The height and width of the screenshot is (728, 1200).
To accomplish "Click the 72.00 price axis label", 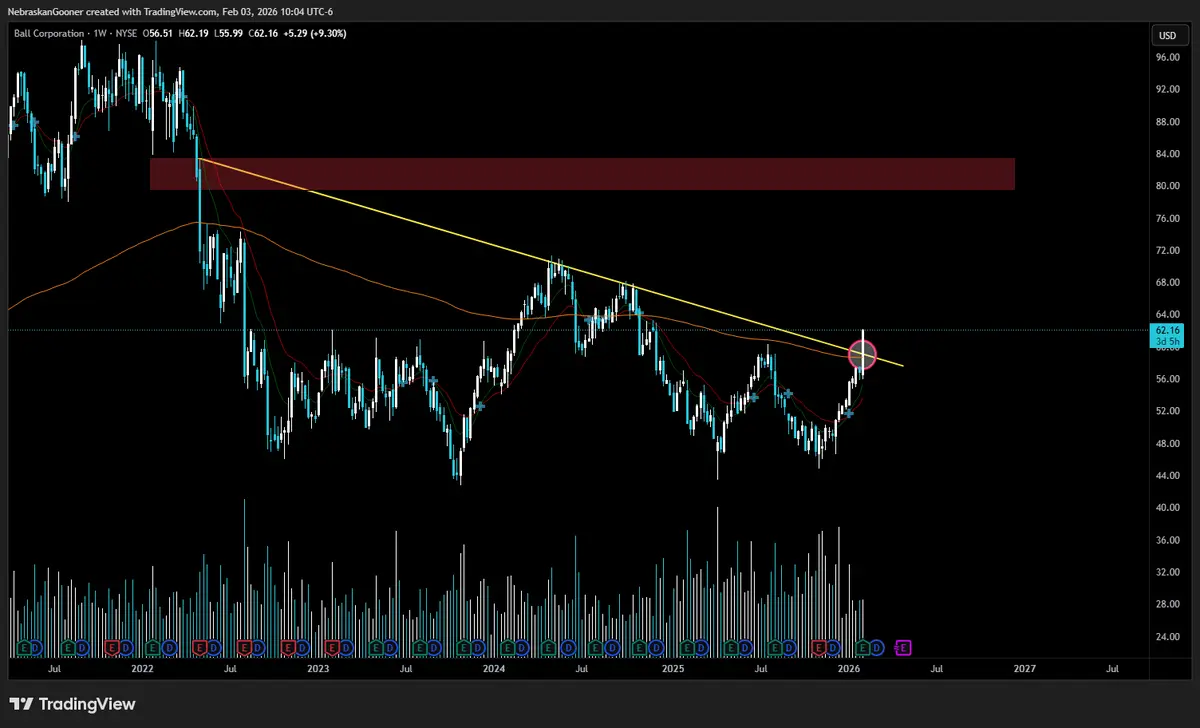I will pos(1168,250).
